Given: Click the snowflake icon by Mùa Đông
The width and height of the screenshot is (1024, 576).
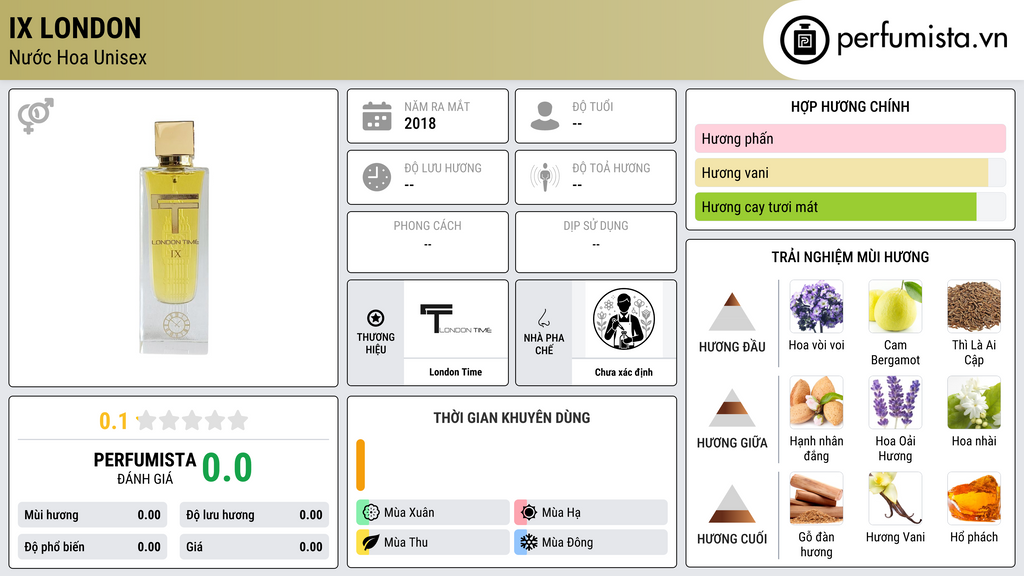Looking at the screenshot, I should pos(528,542).
